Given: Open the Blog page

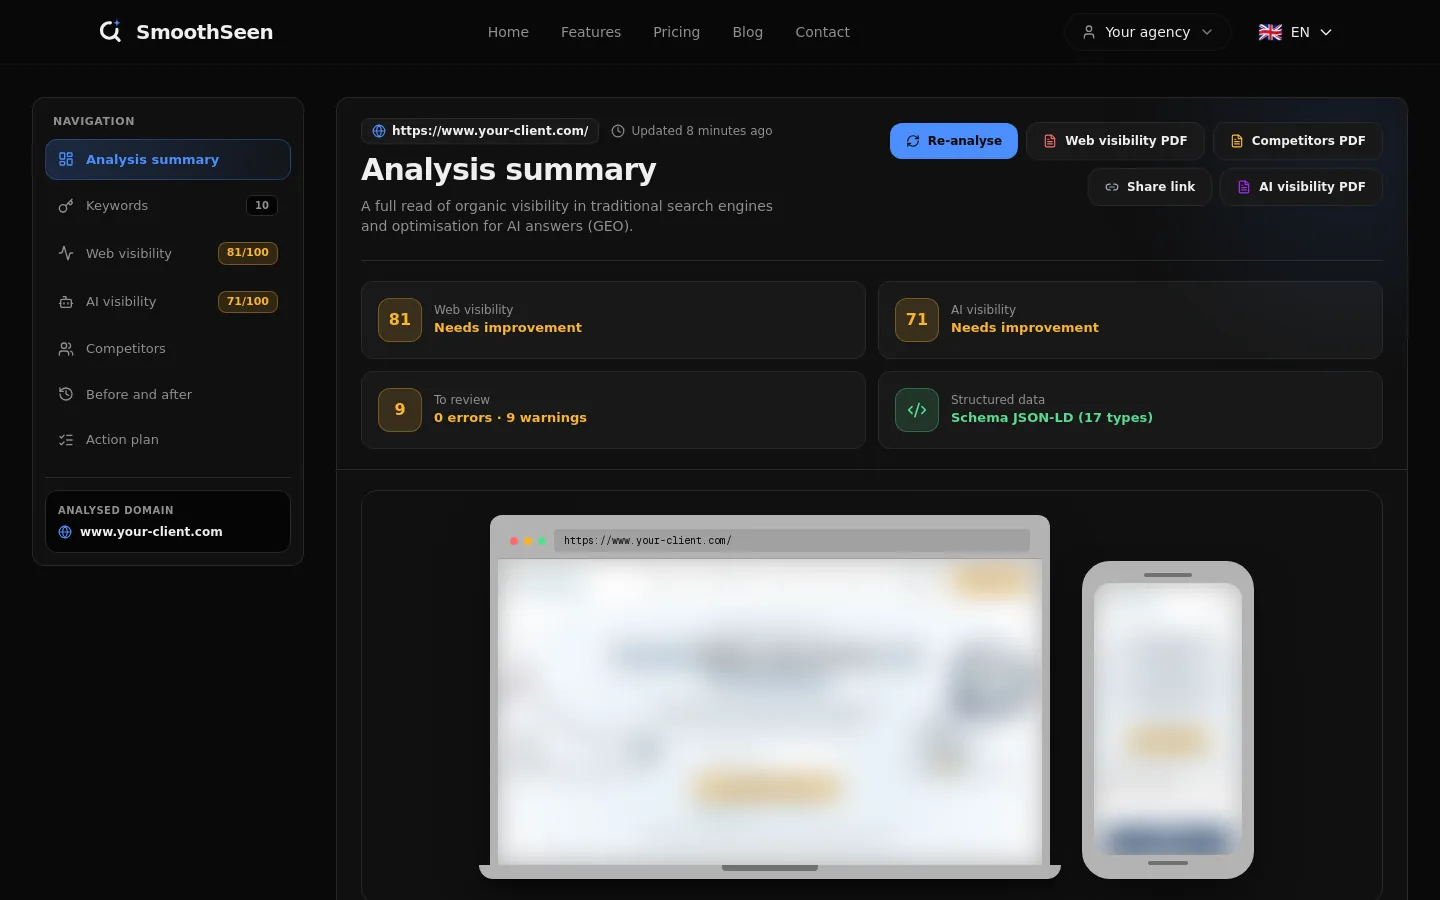Looking at the screenshot, I should [748, 32].
